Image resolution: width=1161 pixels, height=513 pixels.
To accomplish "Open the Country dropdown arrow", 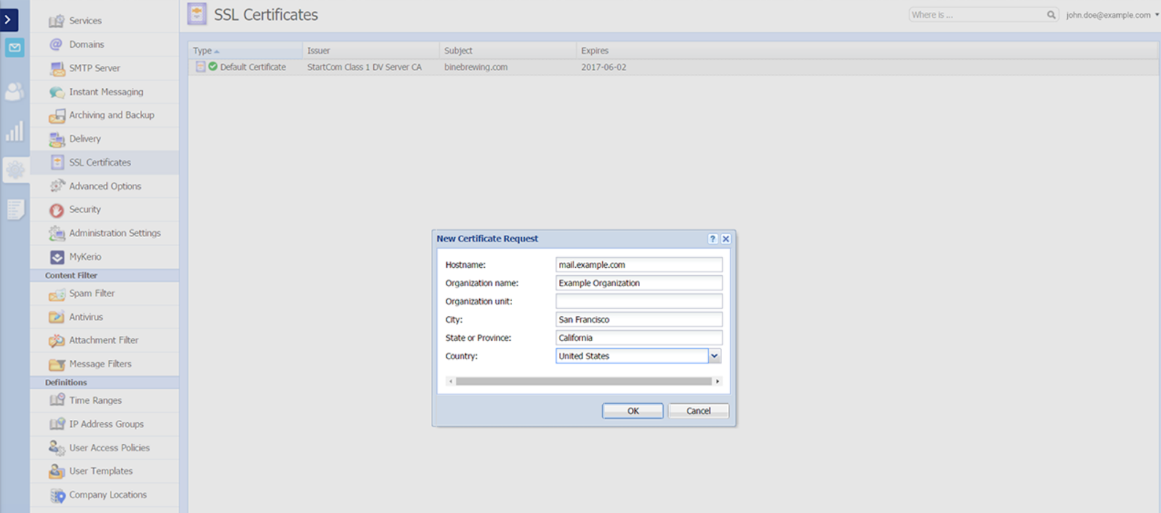I will [x=715, y=356].
